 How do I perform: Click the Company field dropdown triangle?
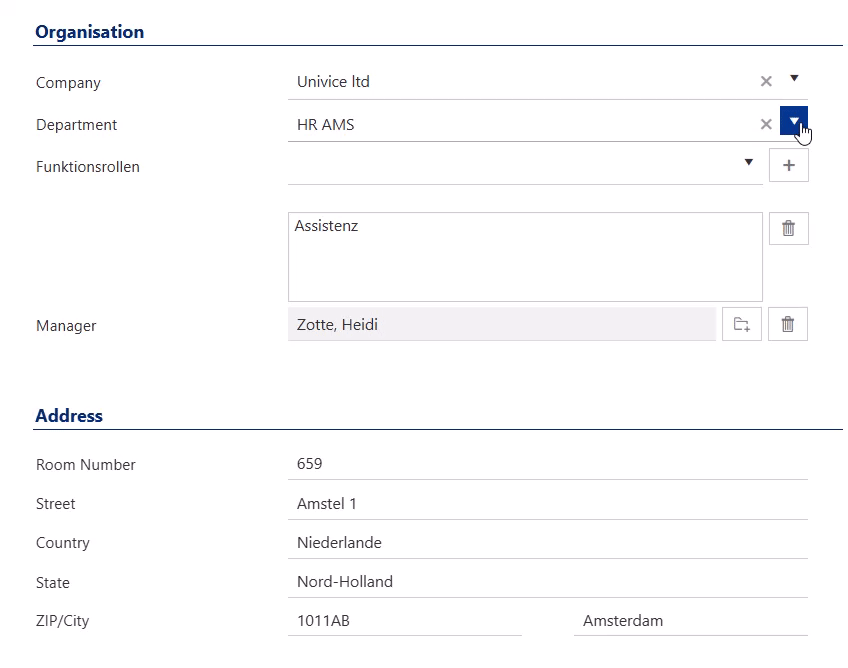[x=793, y=79]
